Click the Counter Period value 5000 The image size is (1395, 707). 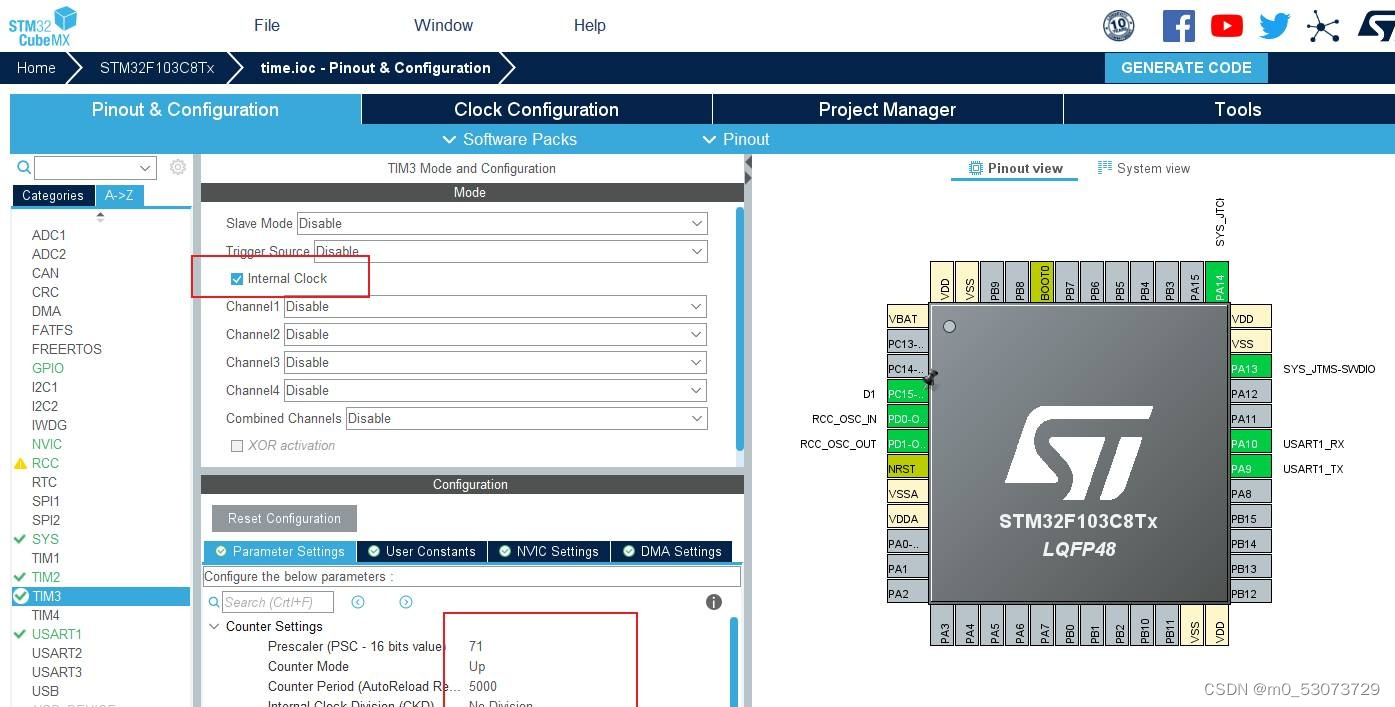[x=483, y=686]
